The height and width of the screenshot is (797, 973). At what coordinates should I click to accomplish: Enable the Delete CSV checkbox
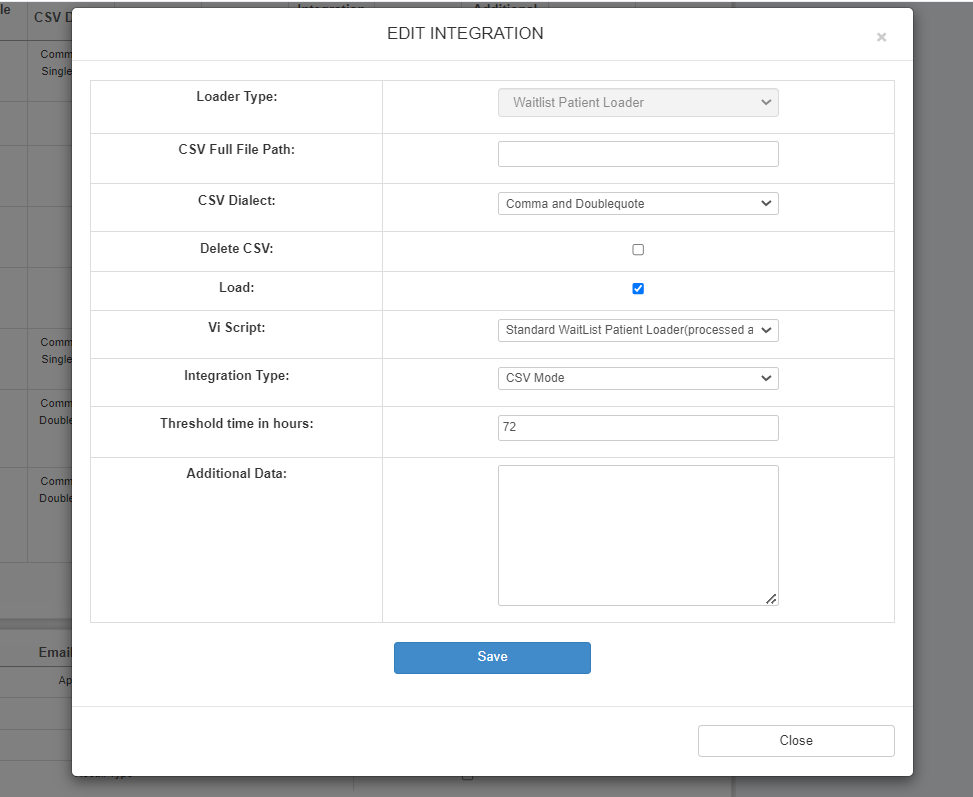coord(638,249)
